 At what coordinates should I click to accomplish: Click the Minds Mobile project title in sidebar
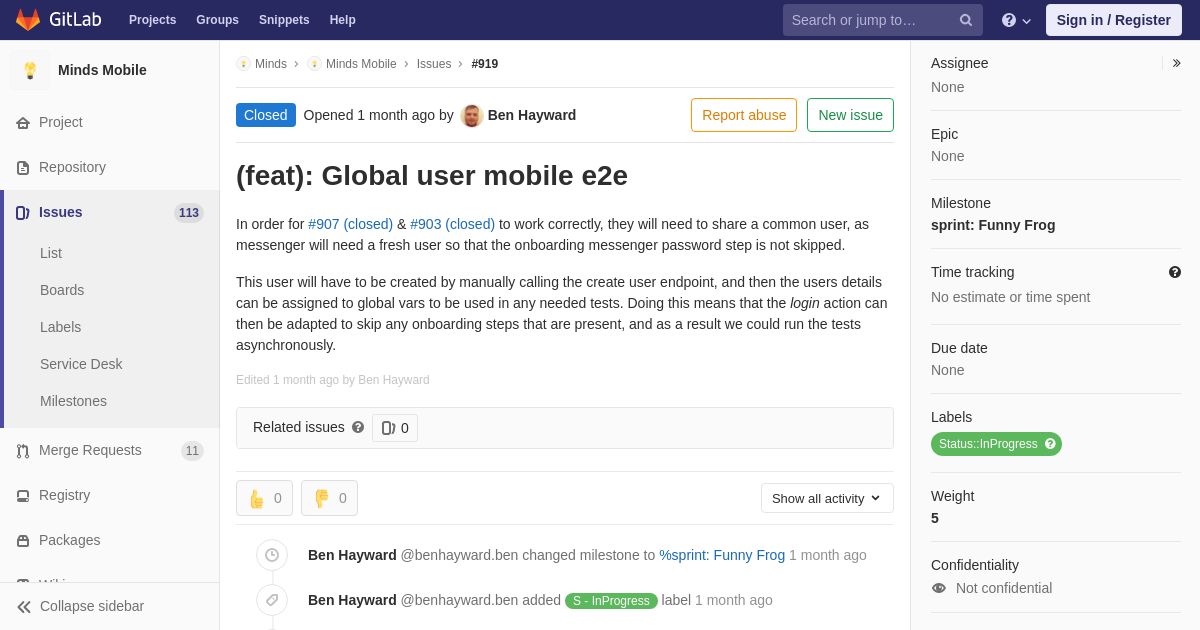pos(102,70)
